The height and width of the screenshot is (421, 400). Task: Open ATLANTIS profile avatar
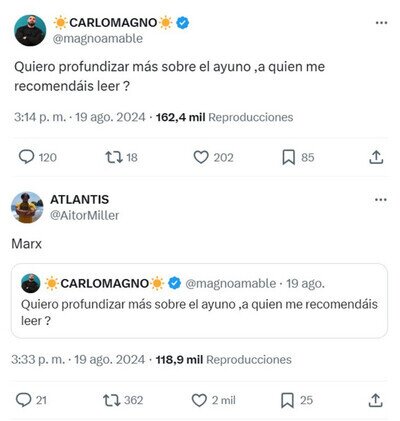(27, 207)
